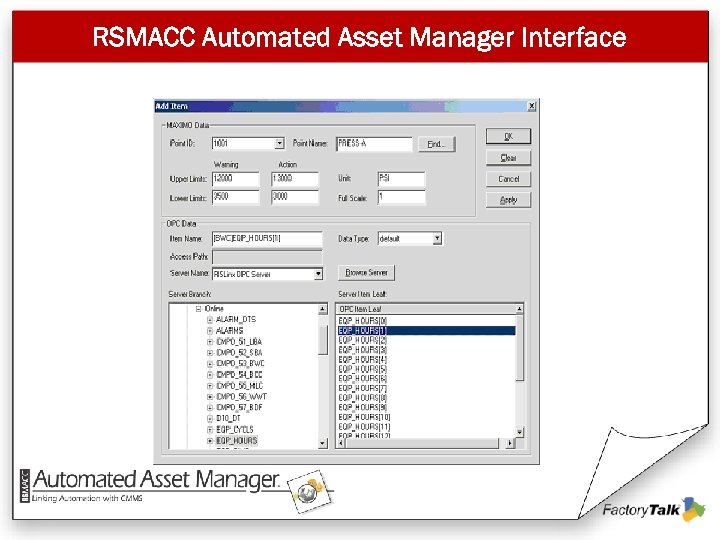Screen dimensions: 720x540
Task: Select EQP_HOURS[7] leaf item
Action: coord(363,388)
